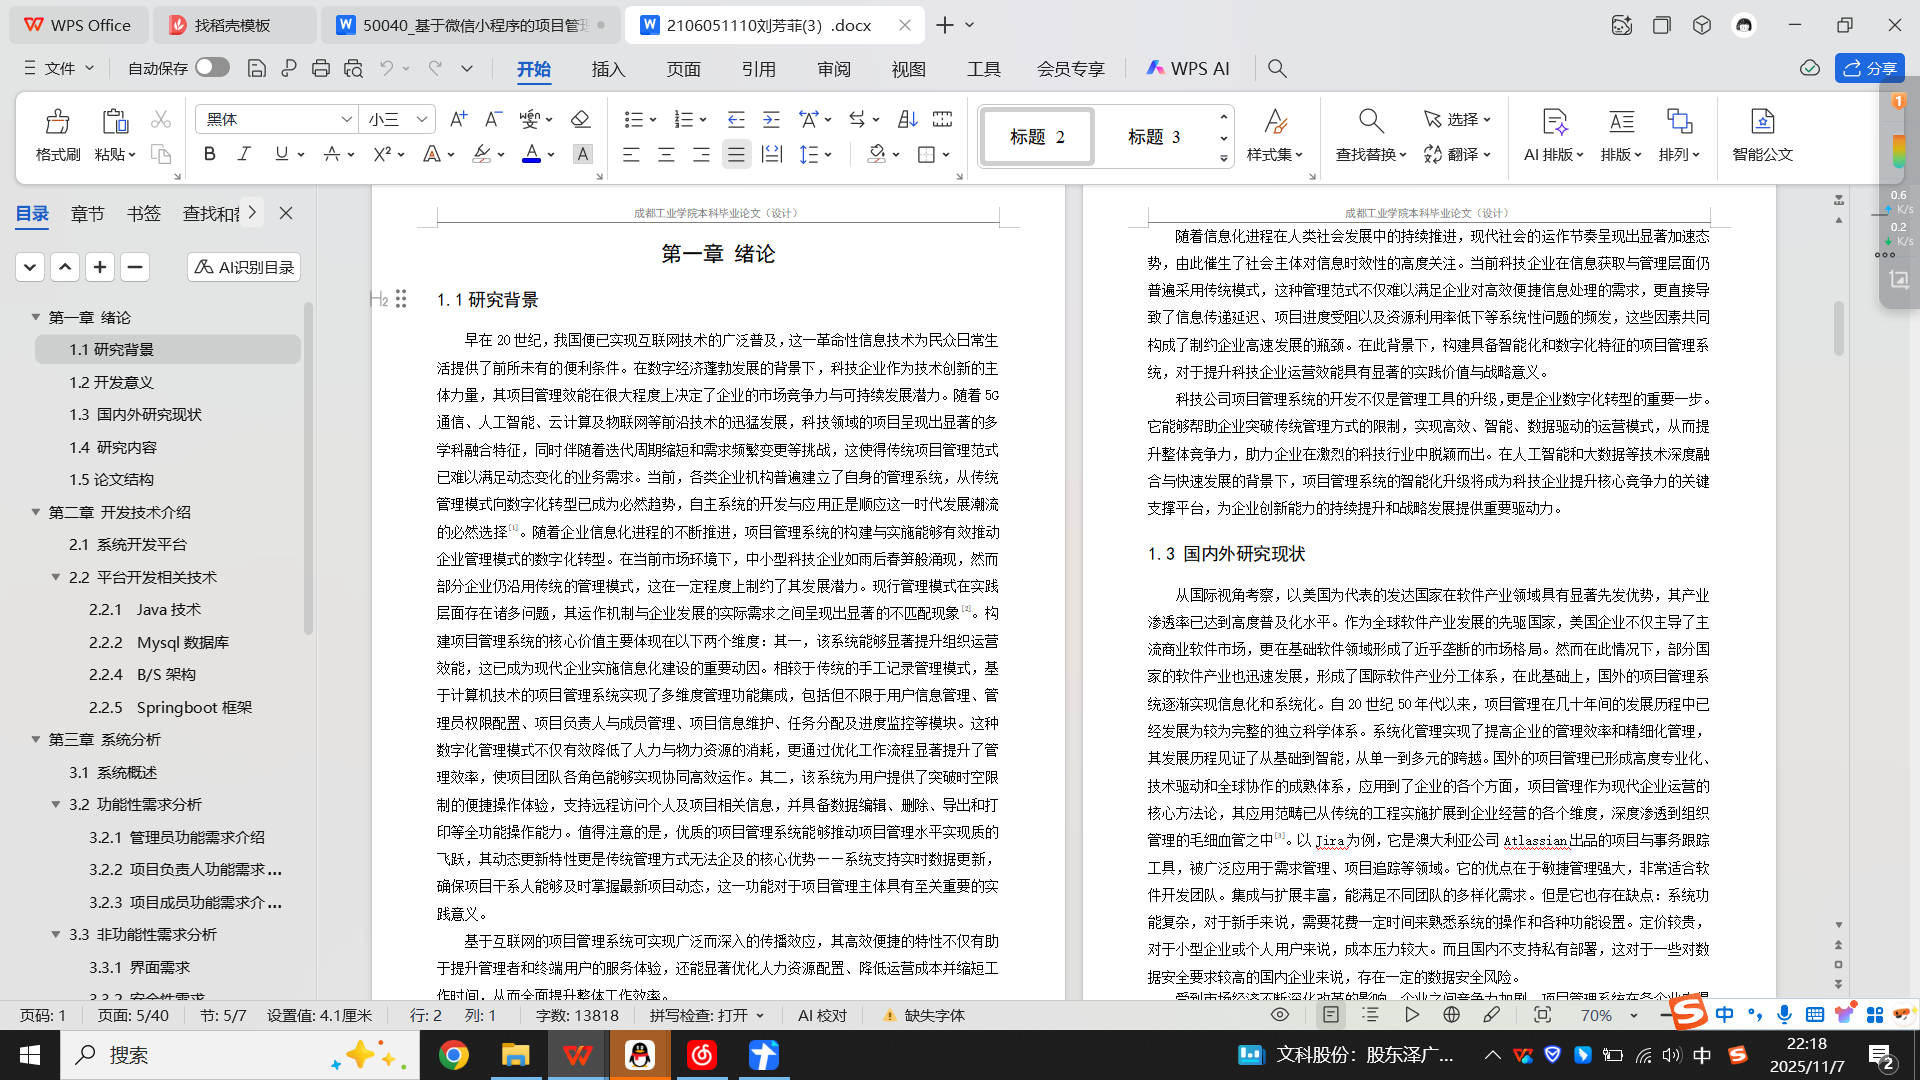Collapse Chapter 2 in outline tree
Screen dimensions: 1920x1080
click(36, 512)
